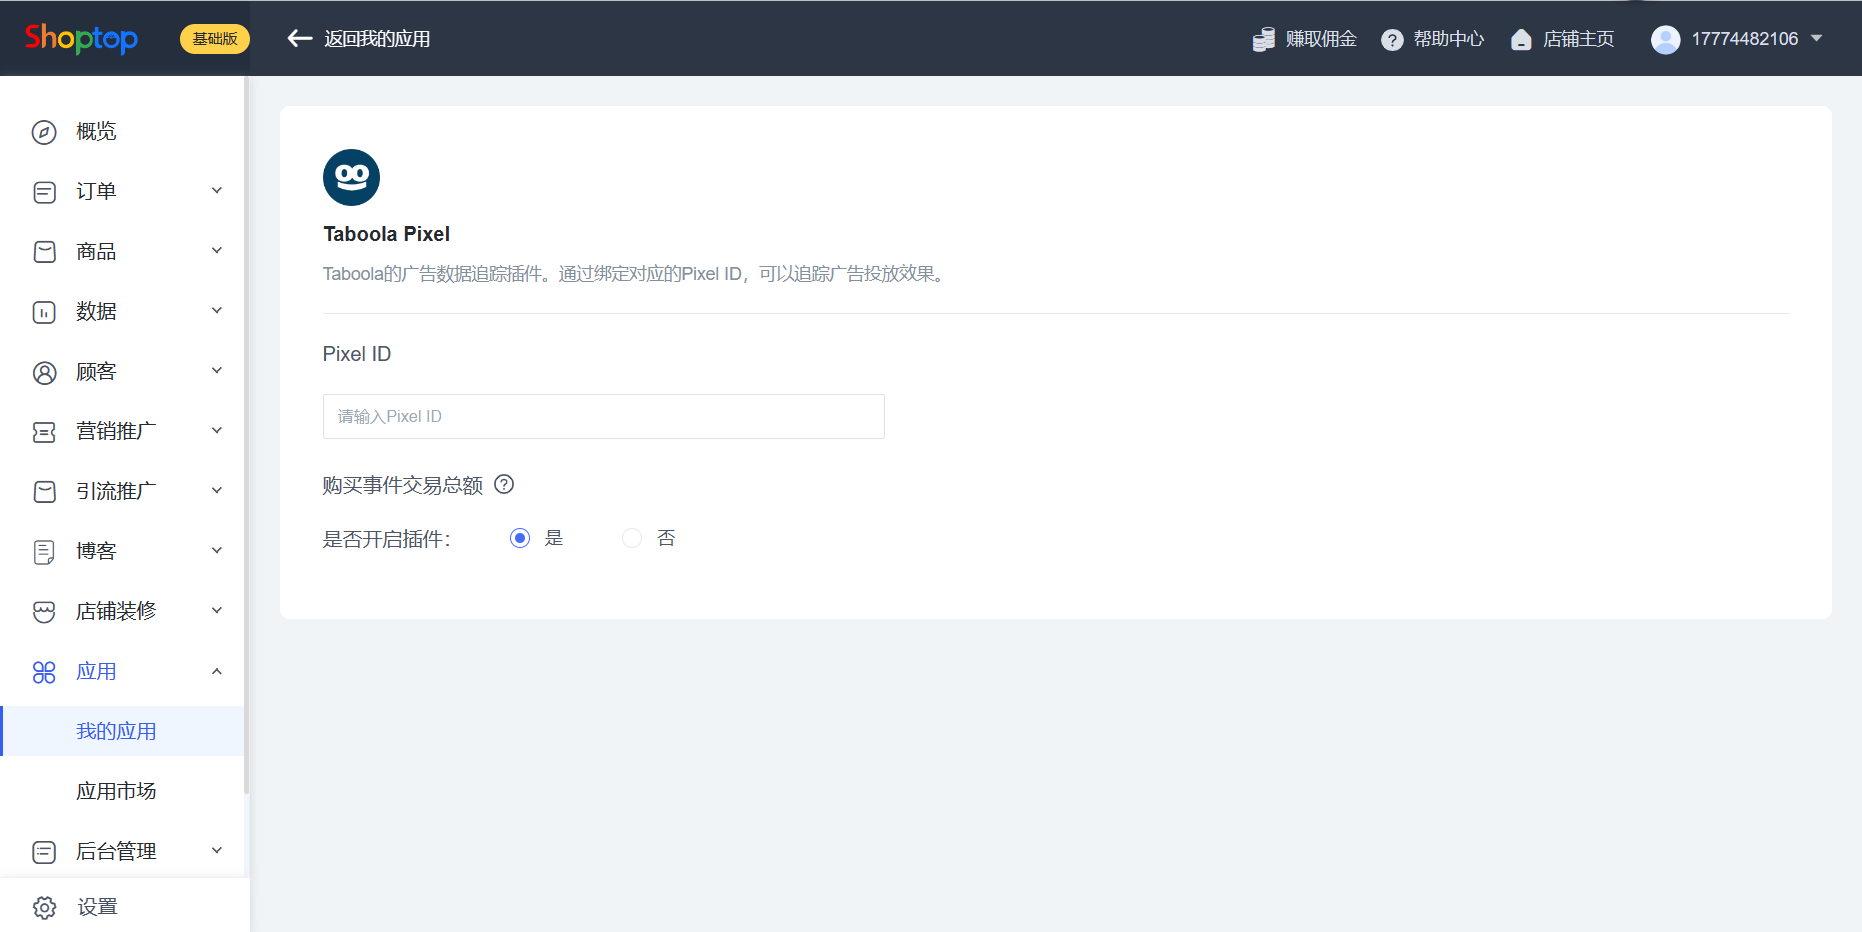Open the account dropdown for 17774482106
Image resolution: width=1862 pixels, height=932 pixels.
(x=1816, y=39)
